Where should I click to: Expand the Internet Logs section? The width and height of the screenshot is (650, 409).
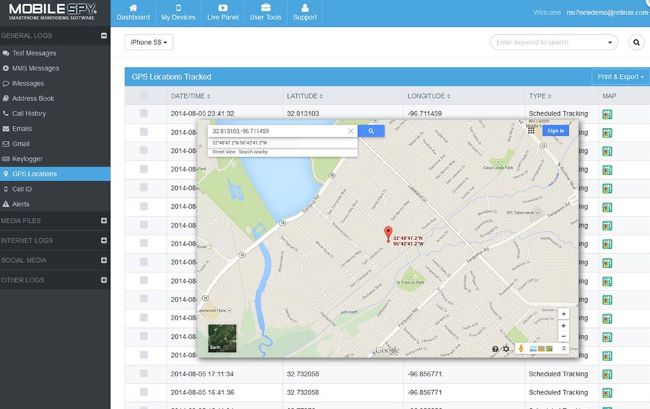pos(104,240)
